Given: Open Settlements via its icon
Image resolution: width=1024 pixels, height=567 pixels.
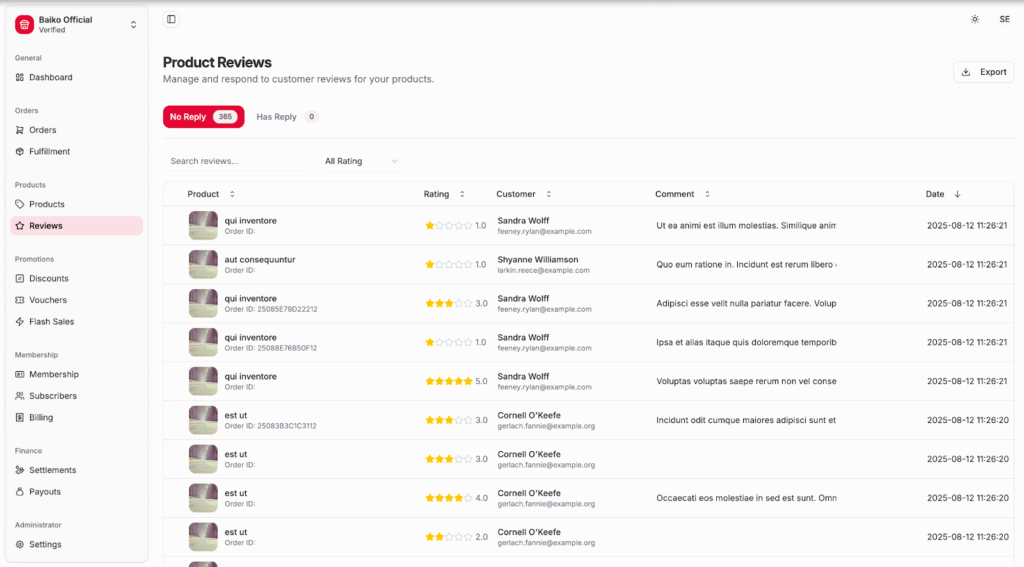Looking at the screenshot, I should point(20,470).
